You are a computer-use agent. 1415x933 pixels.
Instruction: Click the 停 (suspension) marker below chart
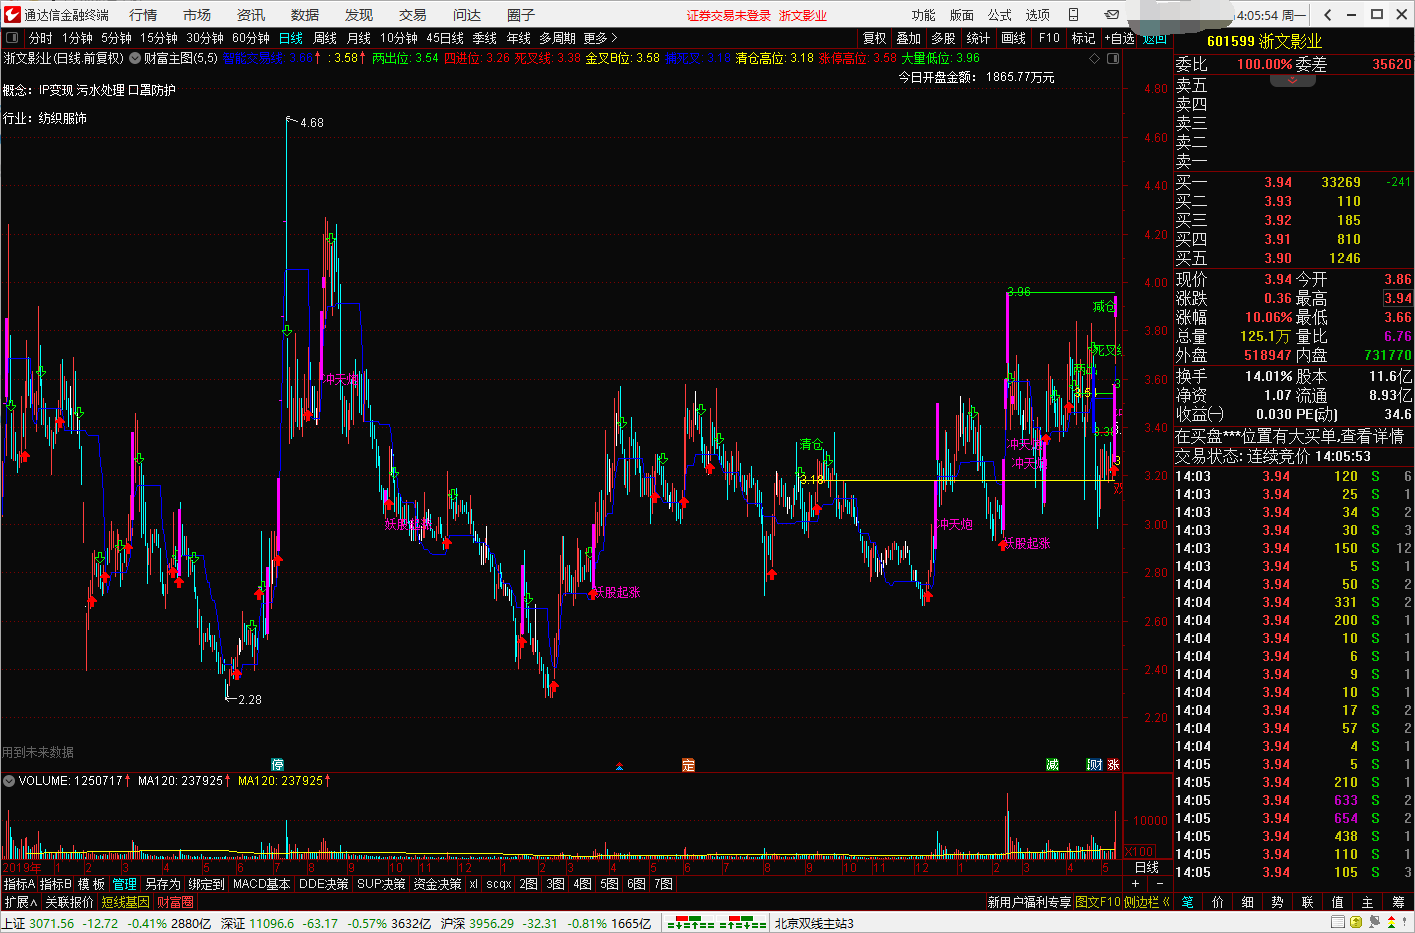tap(278, 765)
